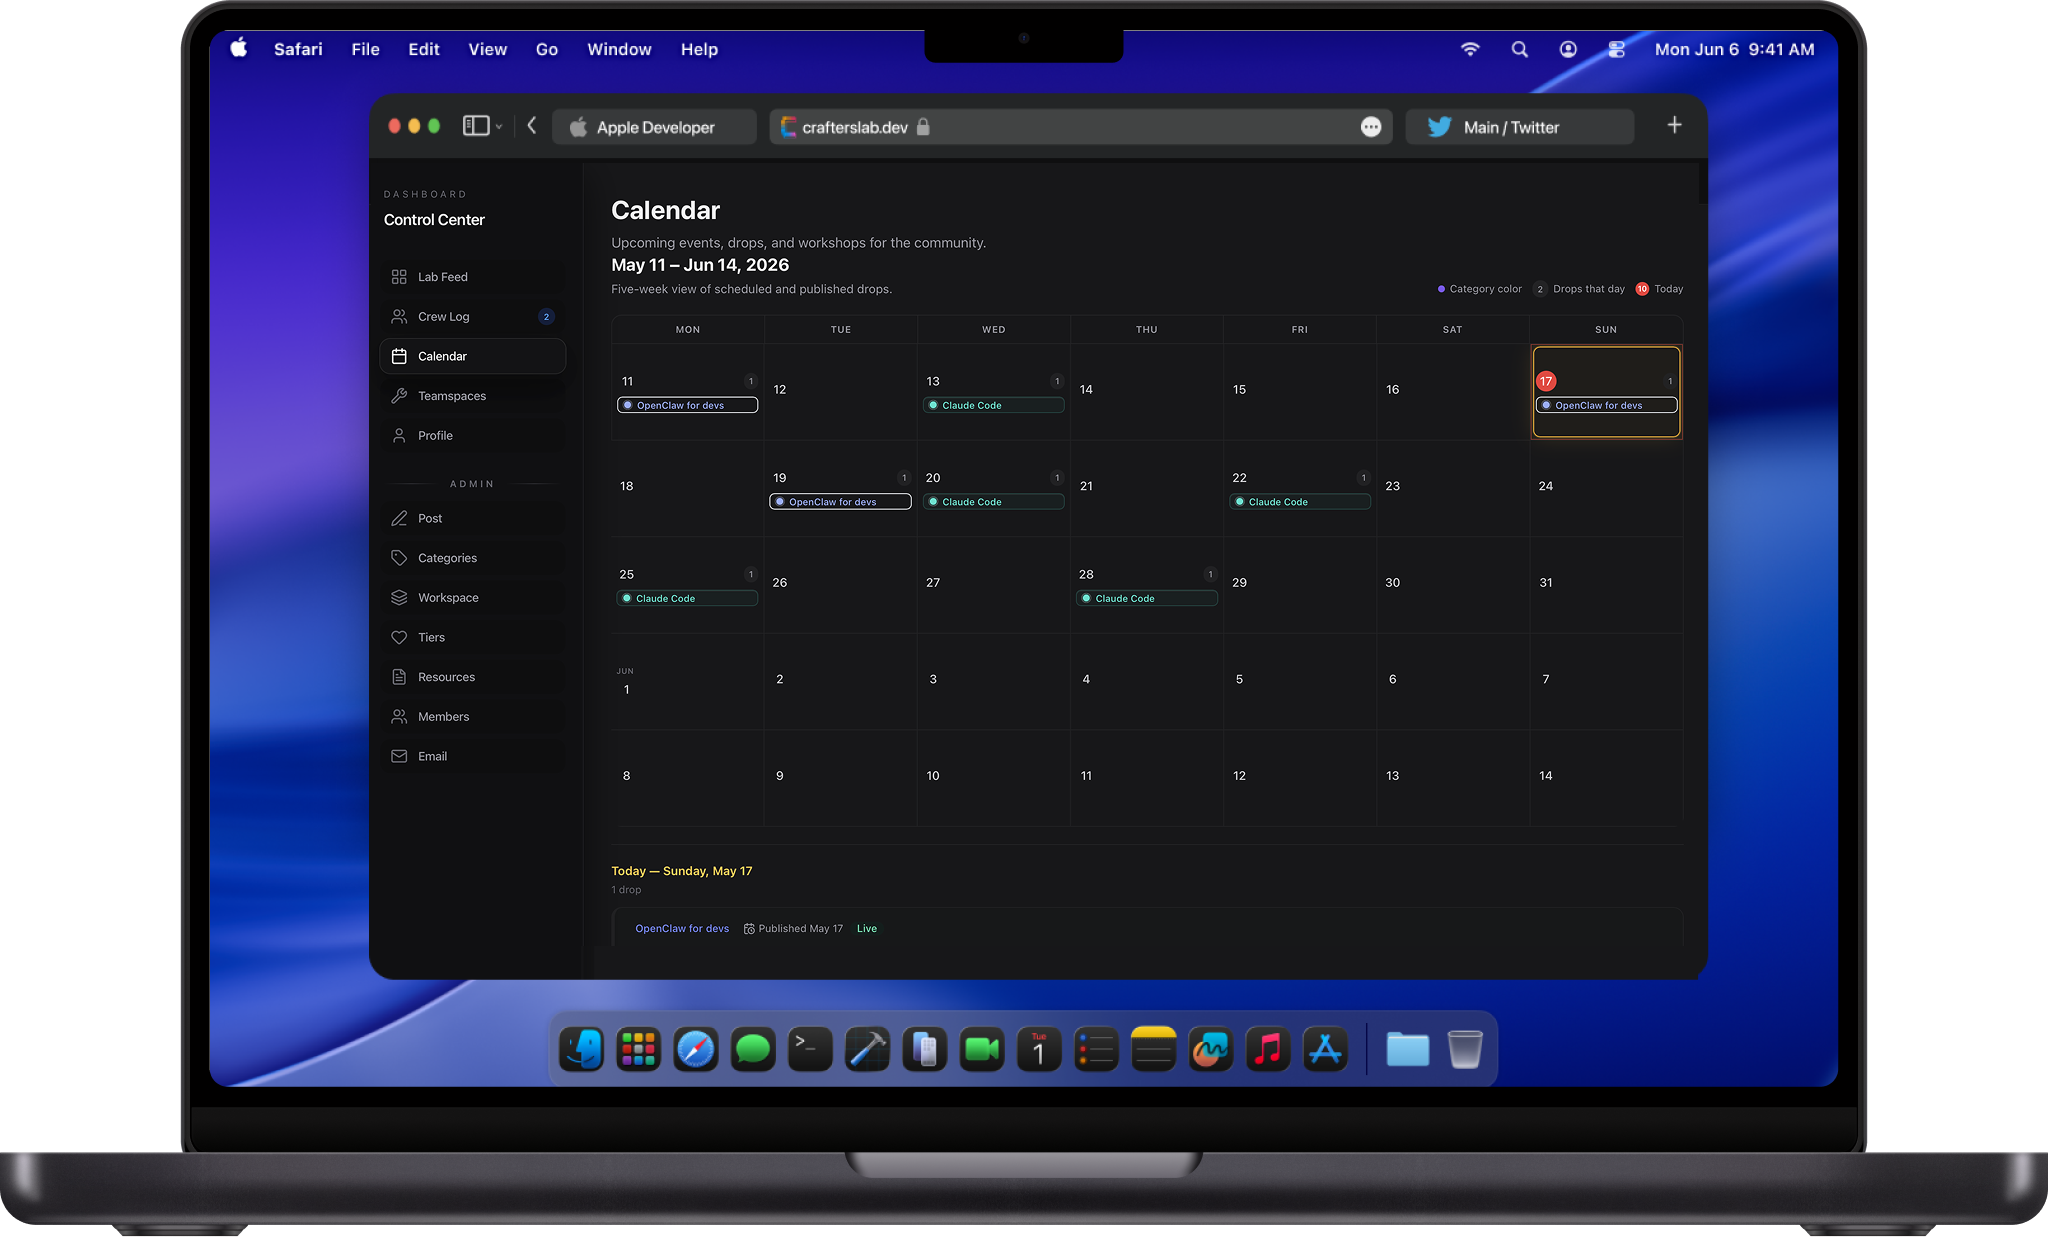Open OpenClaw for devs drop on May 19

coord(840,502)
